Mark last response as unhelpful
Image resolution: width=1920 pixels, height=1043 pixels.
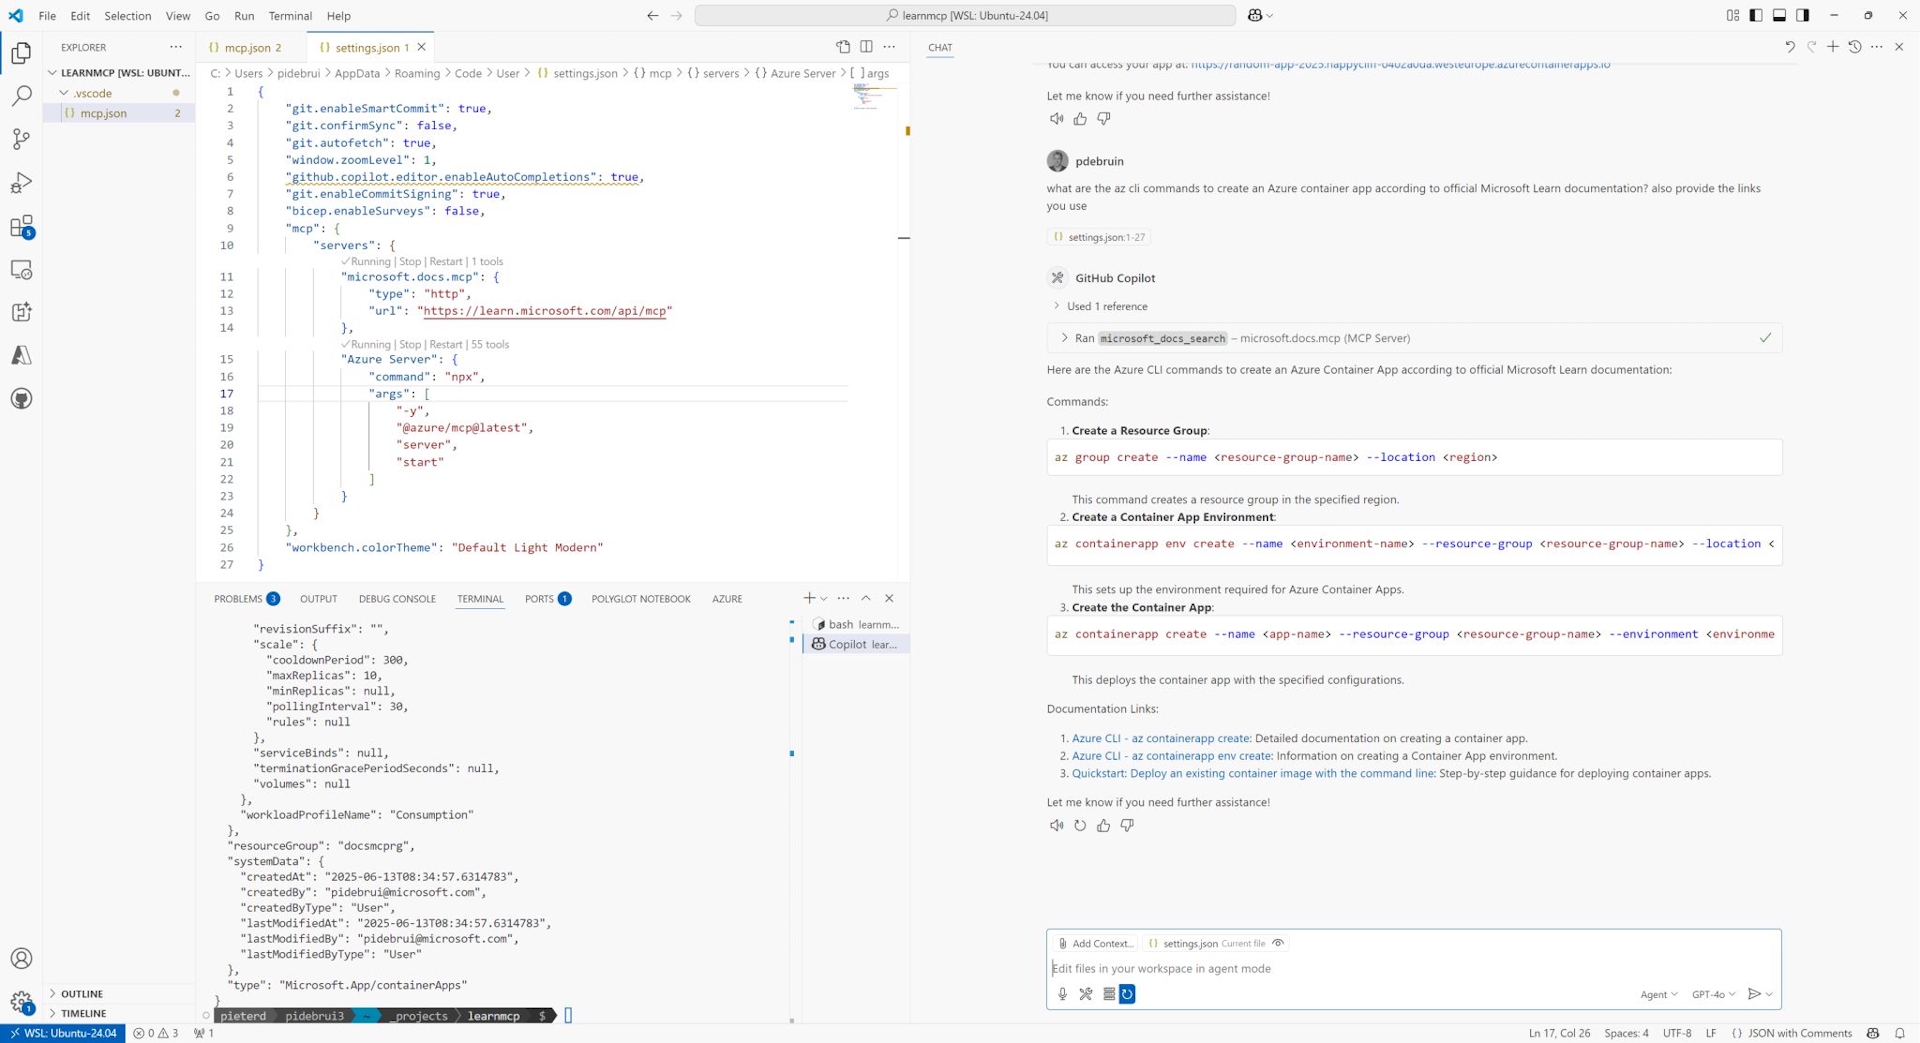click(x=1127, y=826)
